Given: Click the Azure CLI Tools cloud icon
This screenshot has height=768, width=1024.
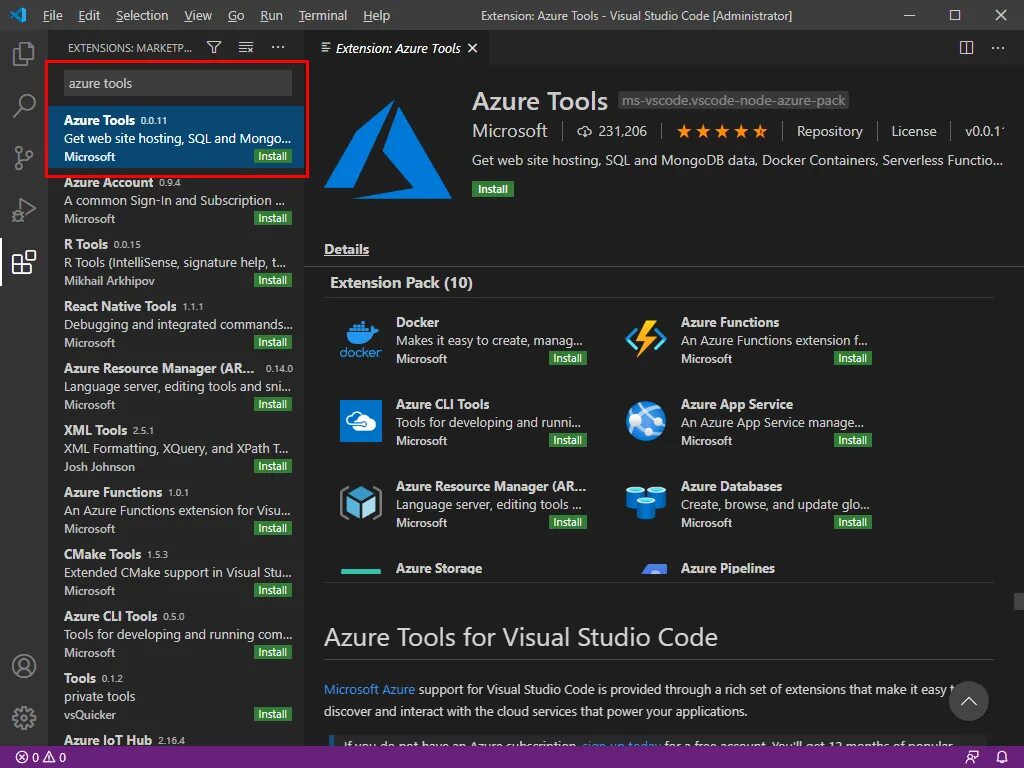Looking at the screenshot, I should [x=360, y=421].
